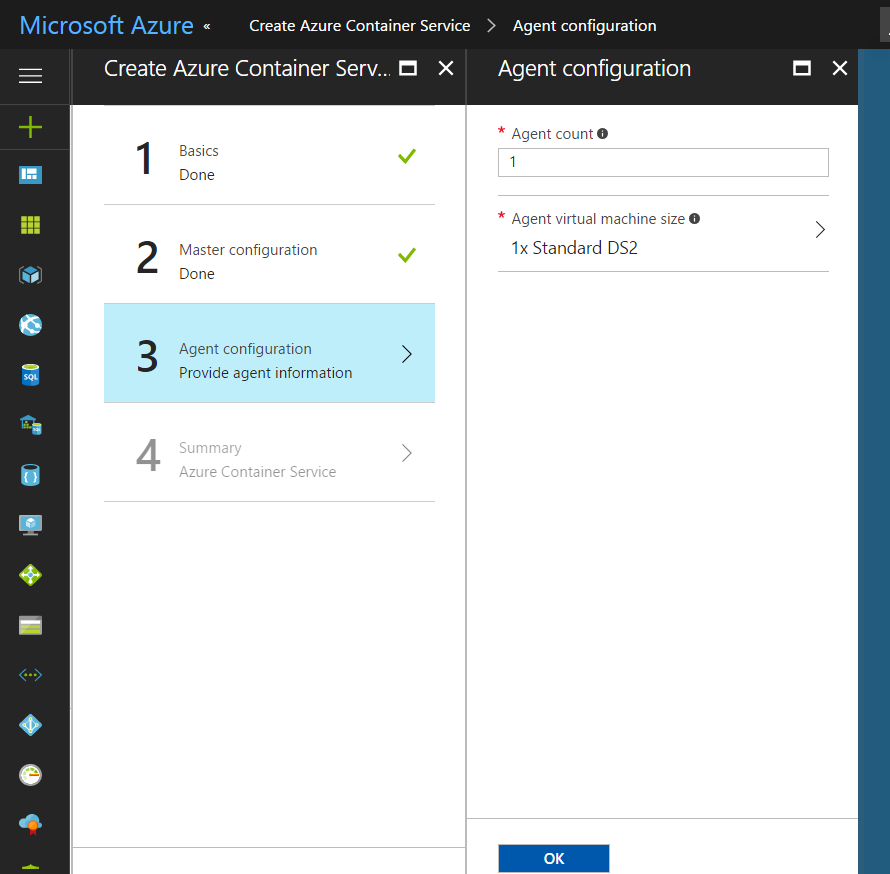
Task: Open SQL databases icon in sidebar
Action: [x=31, y=375]
